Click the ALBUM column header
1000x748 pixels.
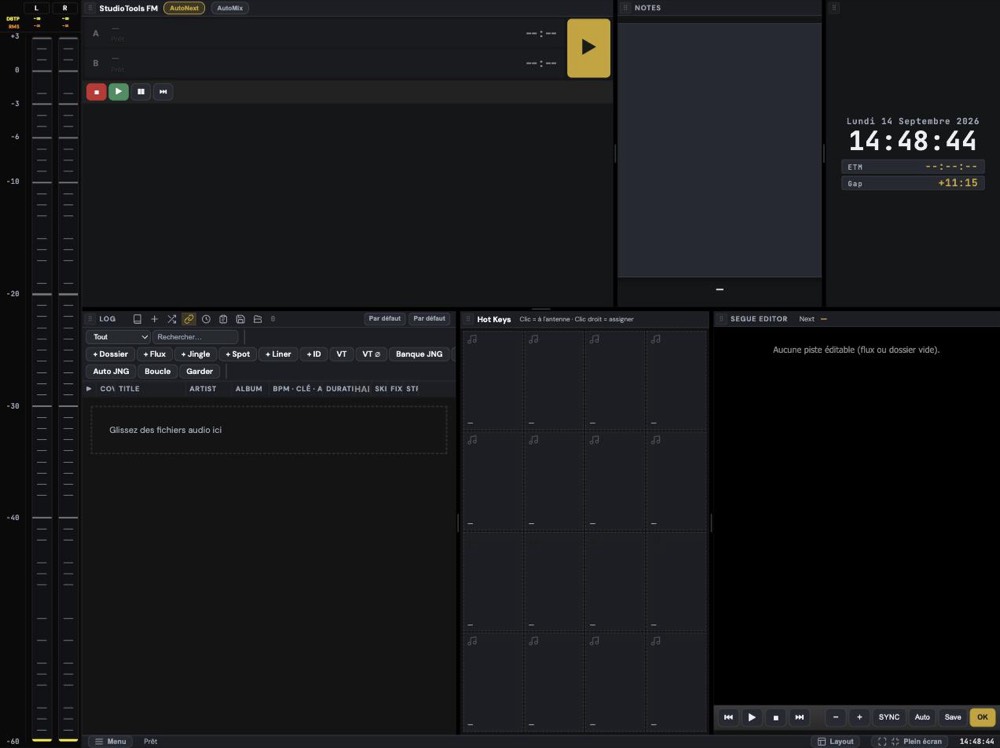(x=249, y=388)
